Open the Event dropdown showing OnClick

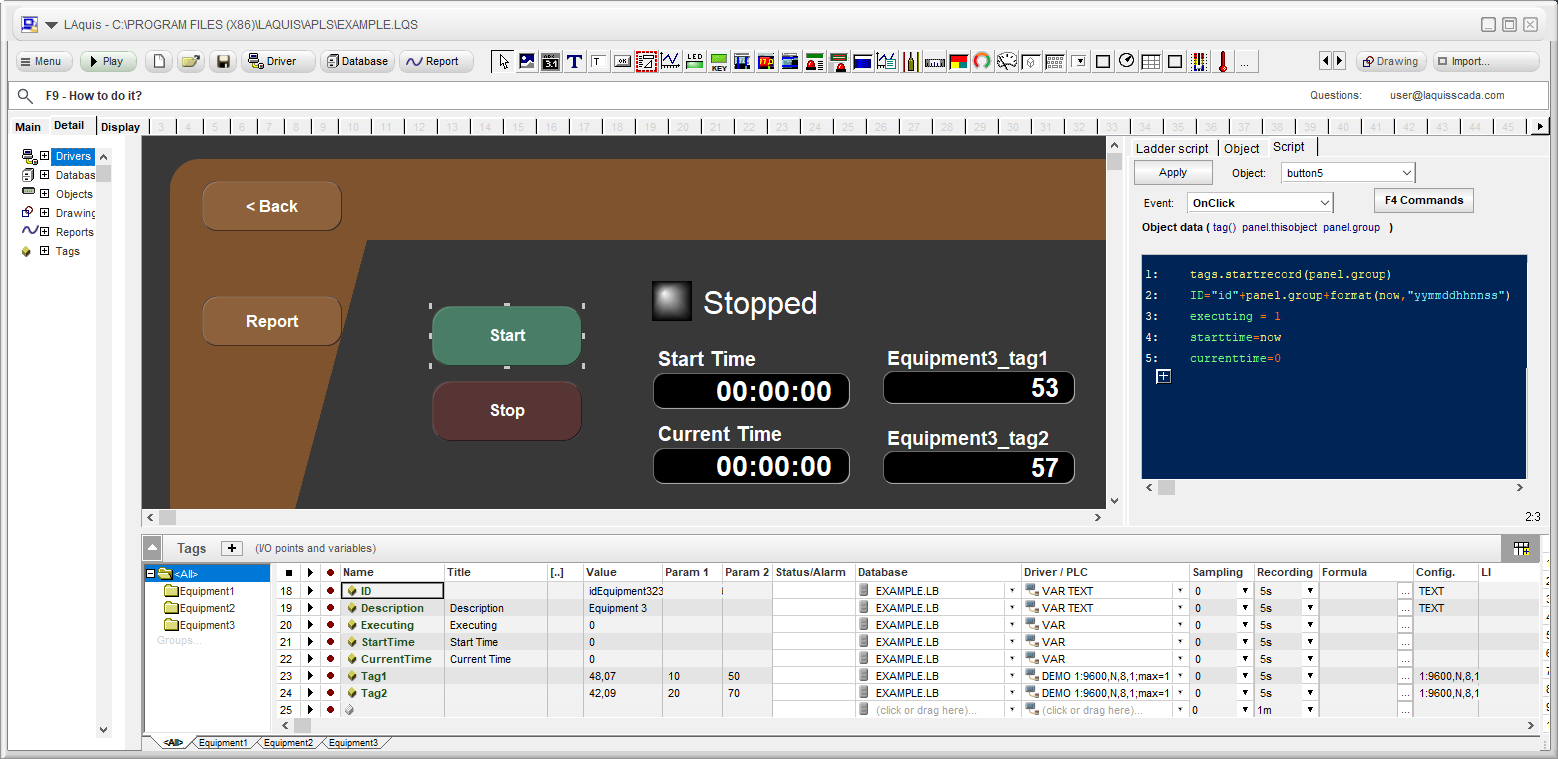click(1260, 203)
